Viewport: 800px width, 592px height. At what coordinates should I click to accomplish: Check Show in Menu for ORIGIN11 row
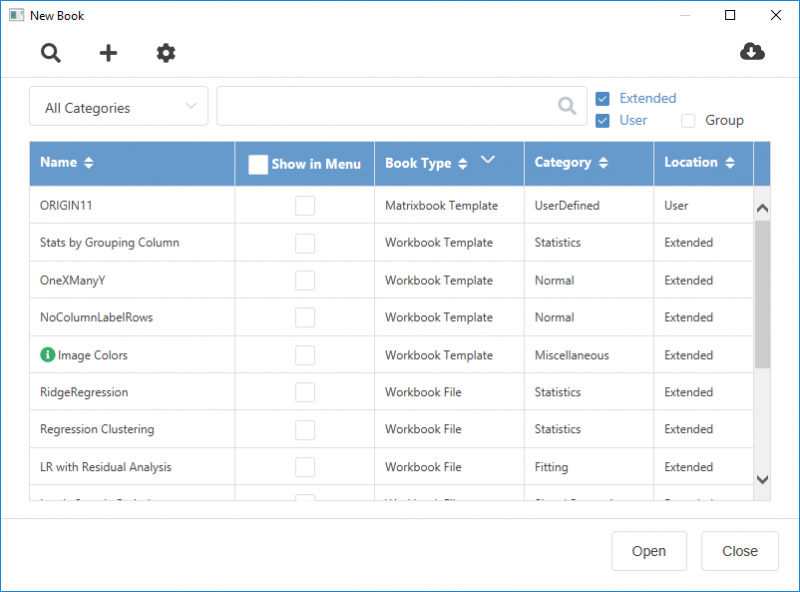(x=305, y=206)
